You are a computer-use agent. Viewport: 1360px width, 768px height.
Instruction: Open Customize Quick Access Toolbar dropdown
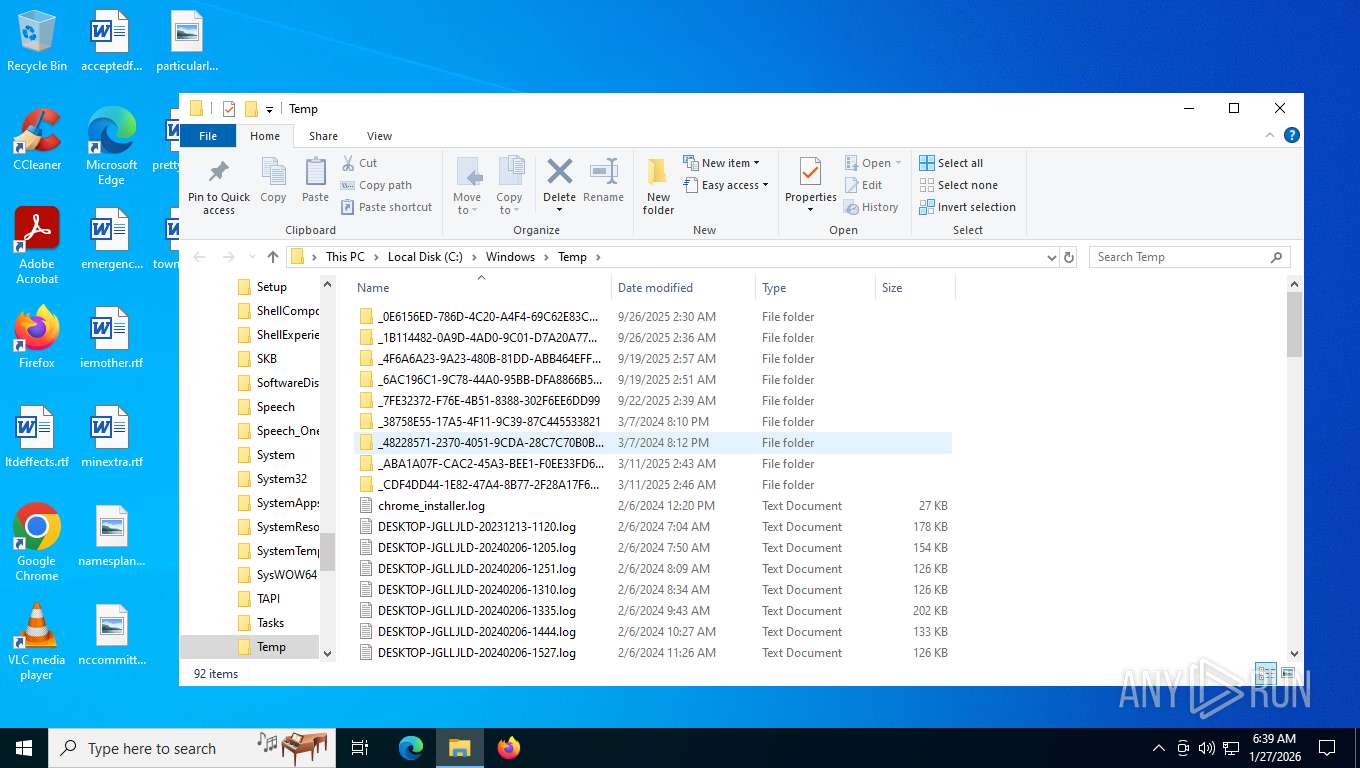click(269, 109)
